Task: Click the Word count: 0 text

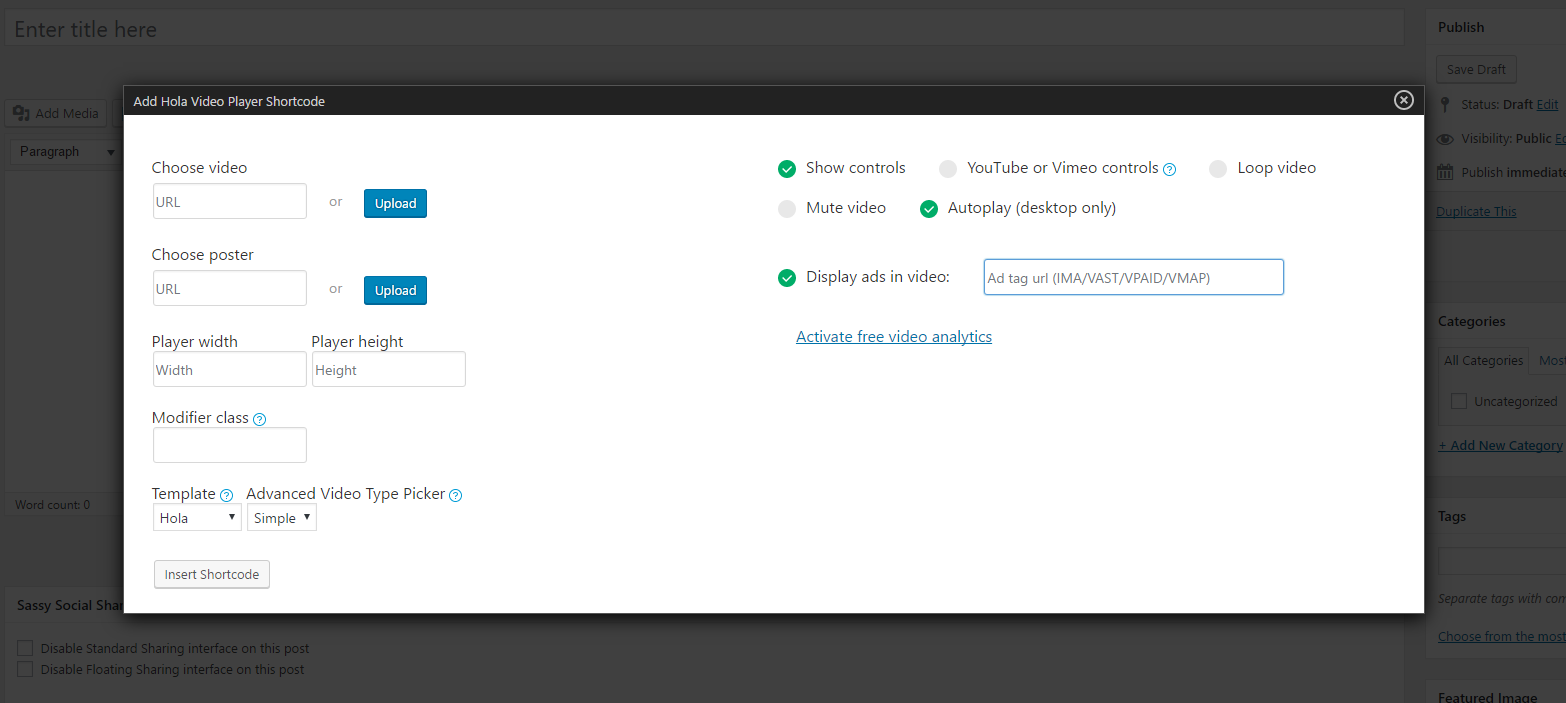Action: (52, 505)
